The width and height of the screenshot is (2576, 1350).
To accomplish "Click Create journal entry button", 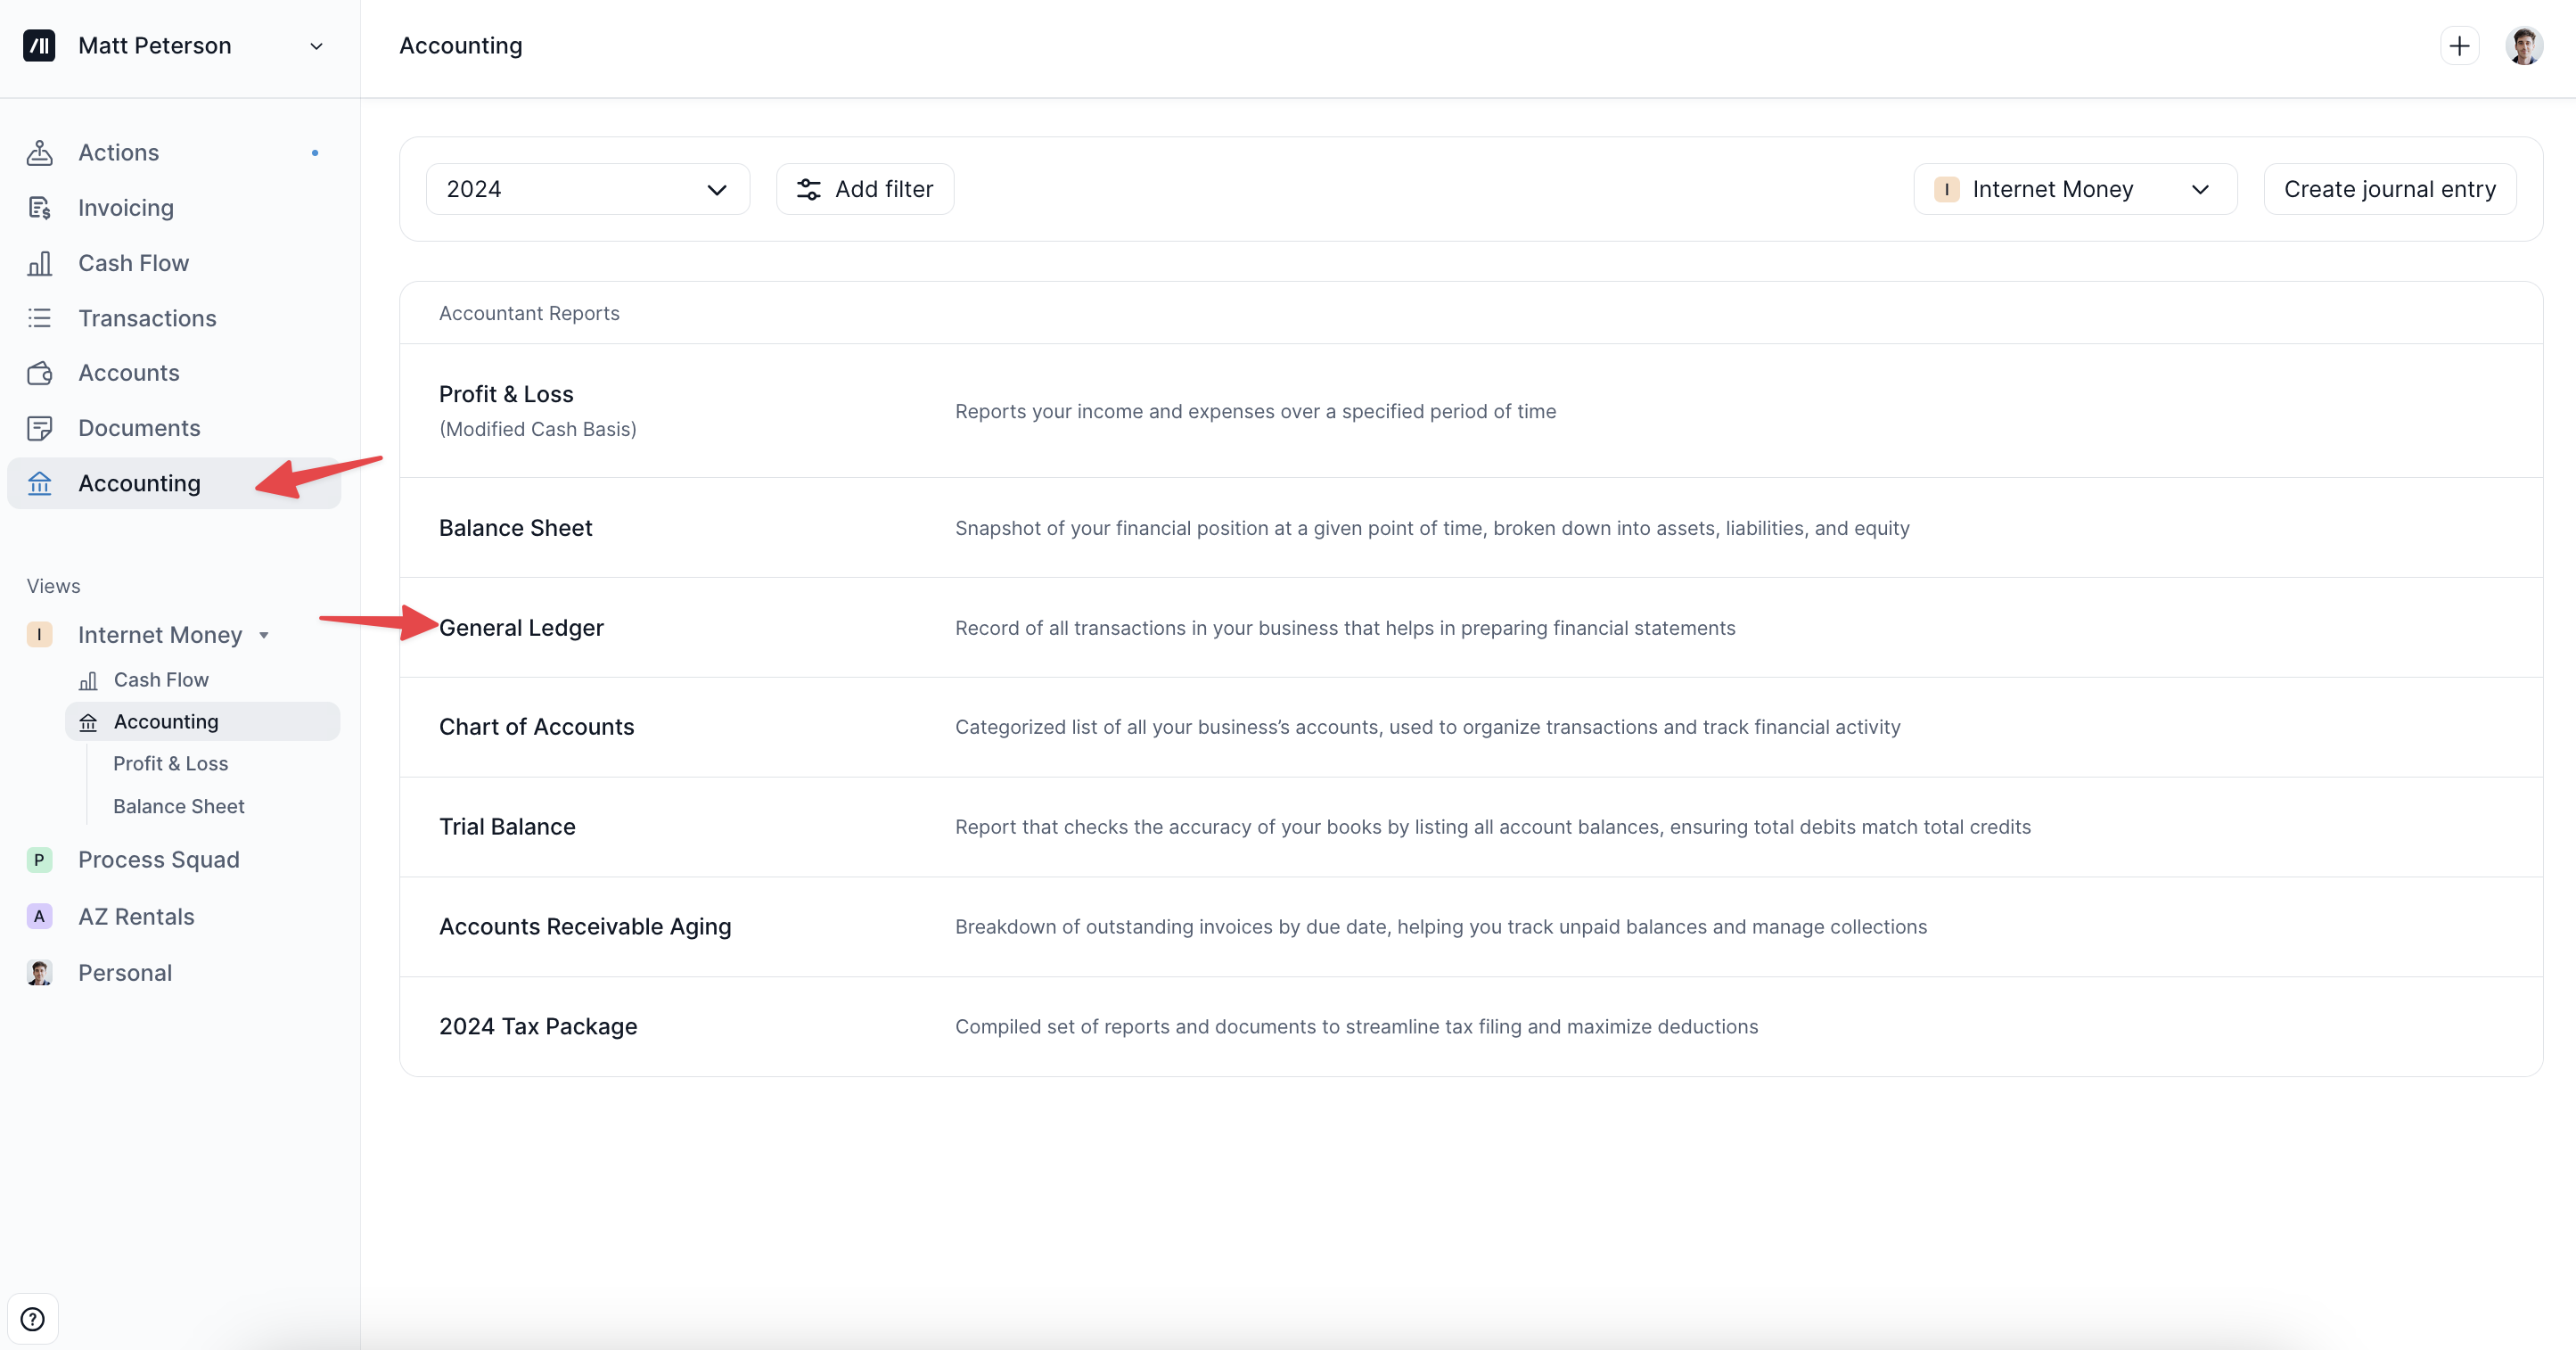I will [2389, 189].
